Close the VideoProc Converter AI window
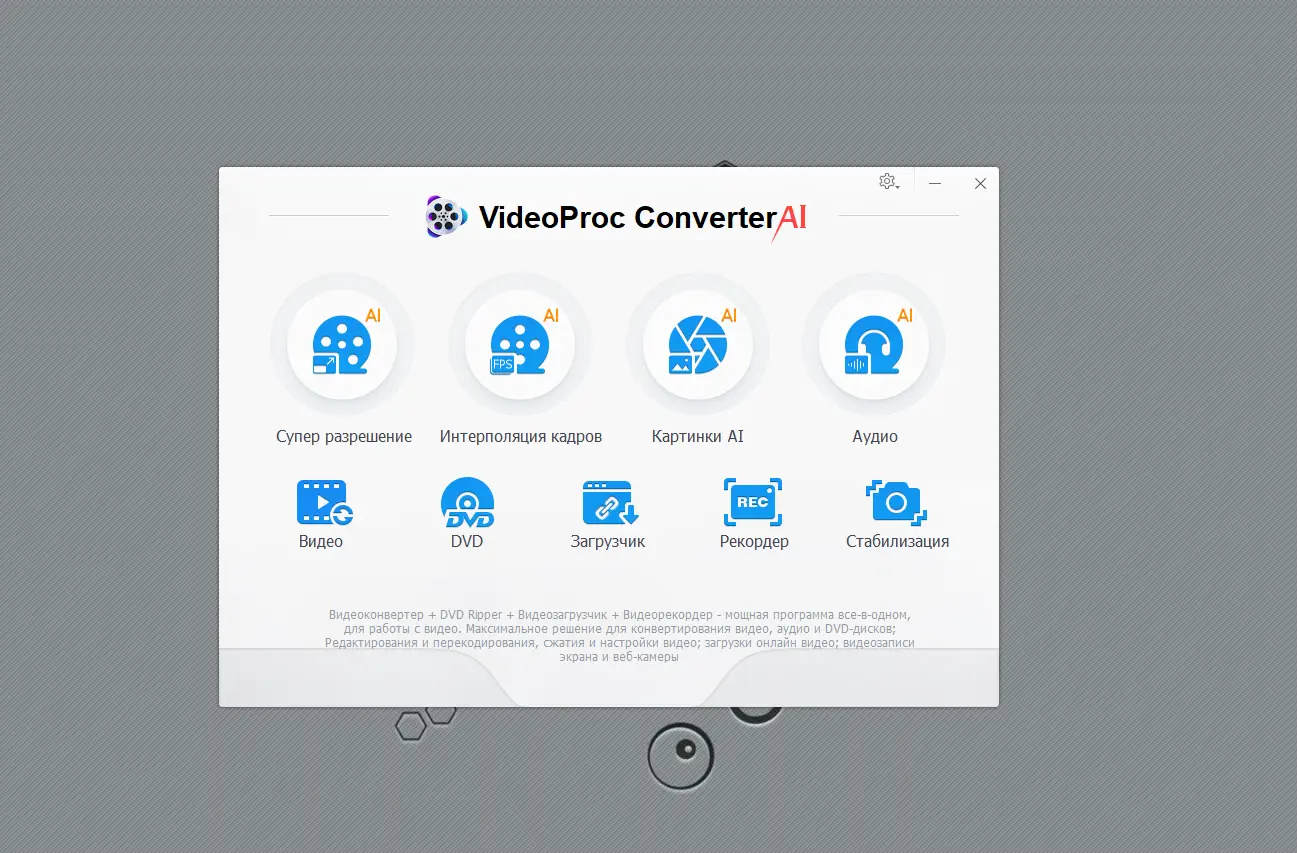Screen dimensions: 1297x853 pyautogui.click(x=980, y=183)
